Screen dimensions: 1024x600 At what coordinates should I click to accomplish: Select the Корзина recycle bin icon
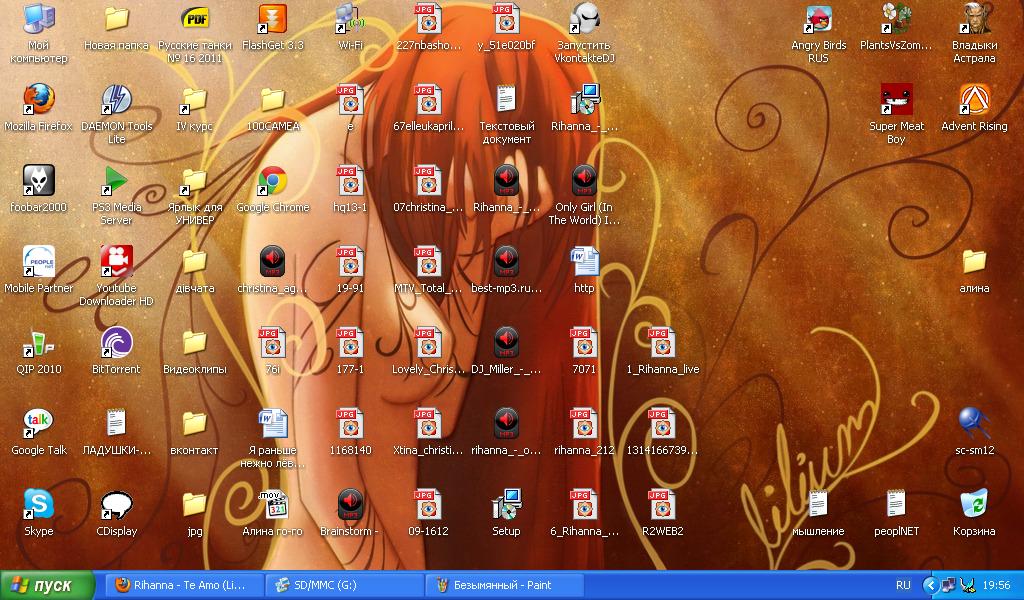click(x=973, y=505)
